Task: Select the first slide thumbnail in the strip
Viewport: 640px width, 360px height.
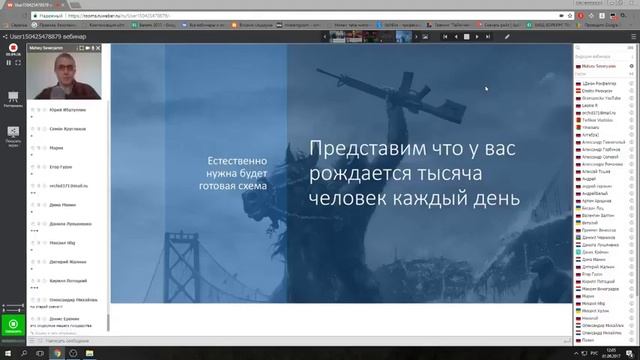Action: tap(337, 37)
